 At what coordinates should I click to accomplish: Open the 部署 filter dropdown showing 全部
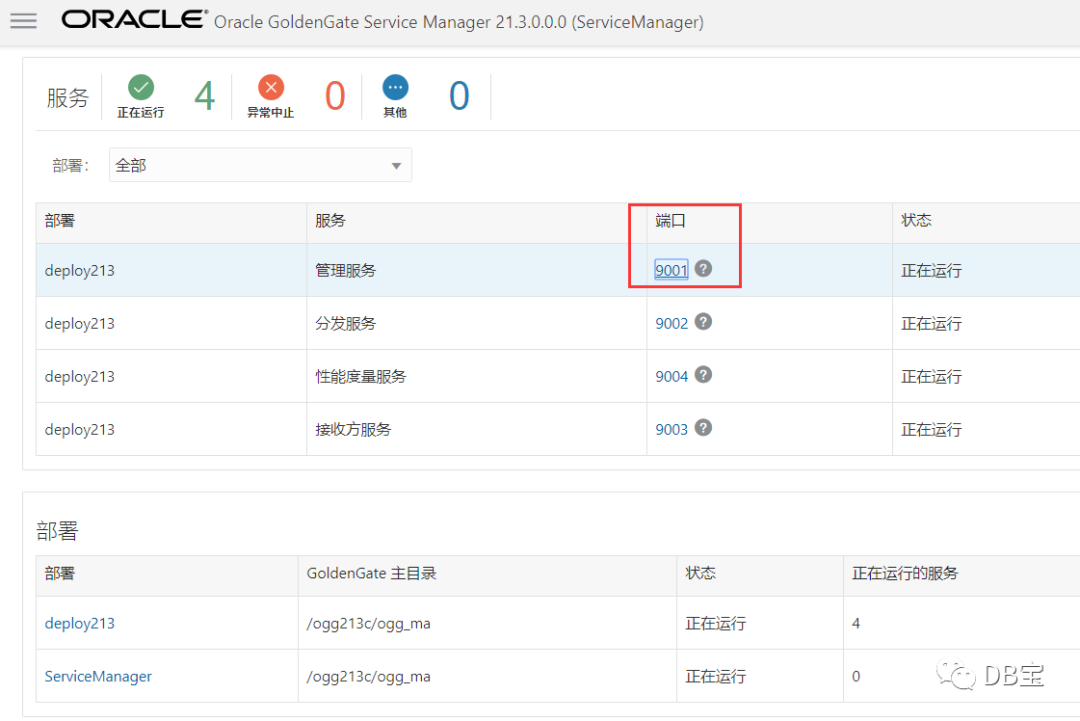260,165
